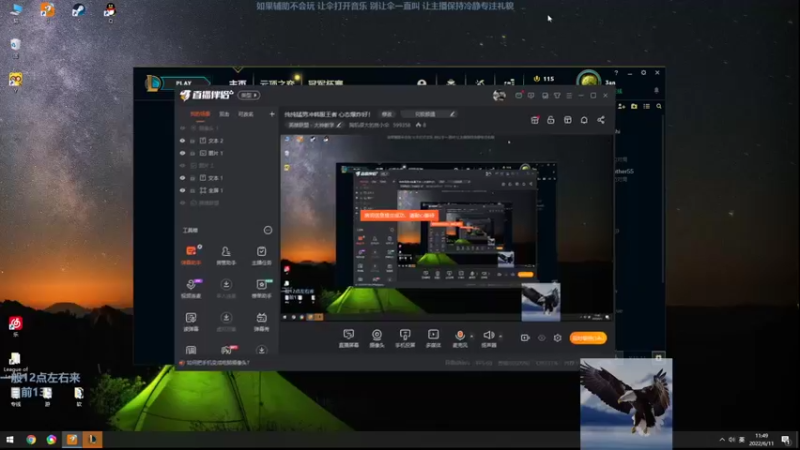The height and width of the screenshot is (450, 800).
Task: Open the League of Legends taskbar icon
Action: (x=92, y=439)
